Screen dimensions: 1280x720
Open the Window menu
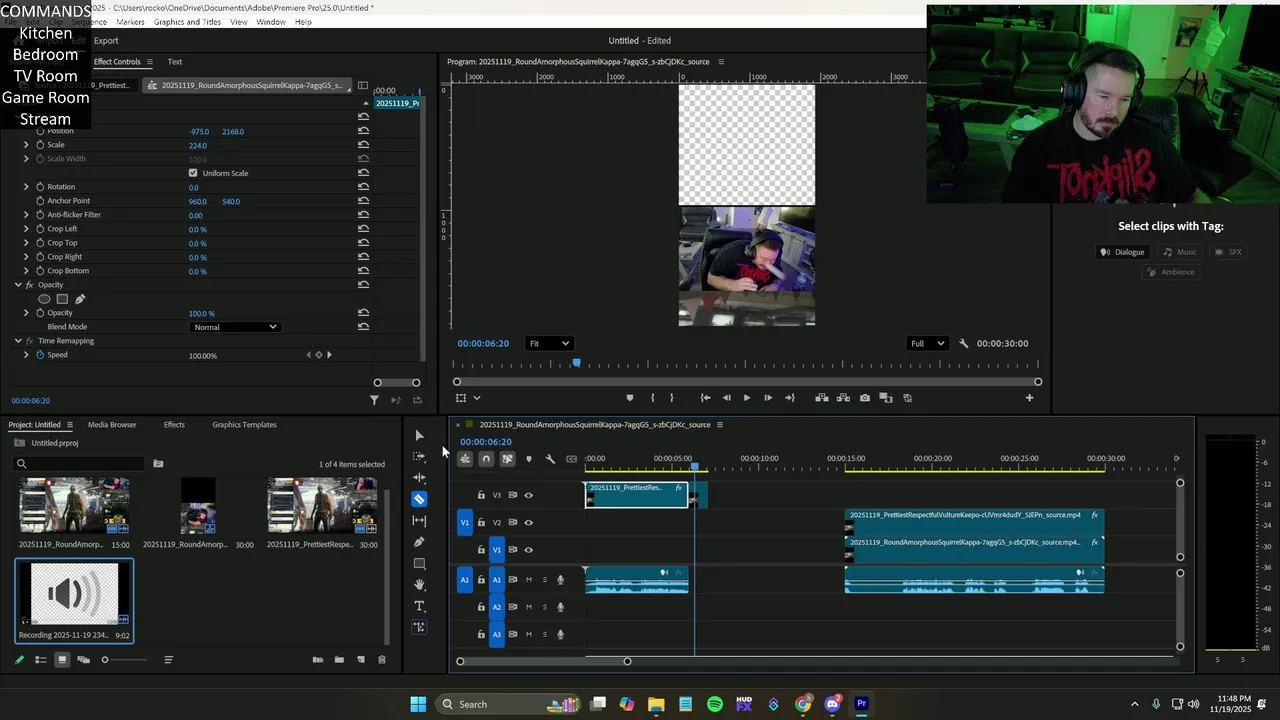click(x=271, y=22)
